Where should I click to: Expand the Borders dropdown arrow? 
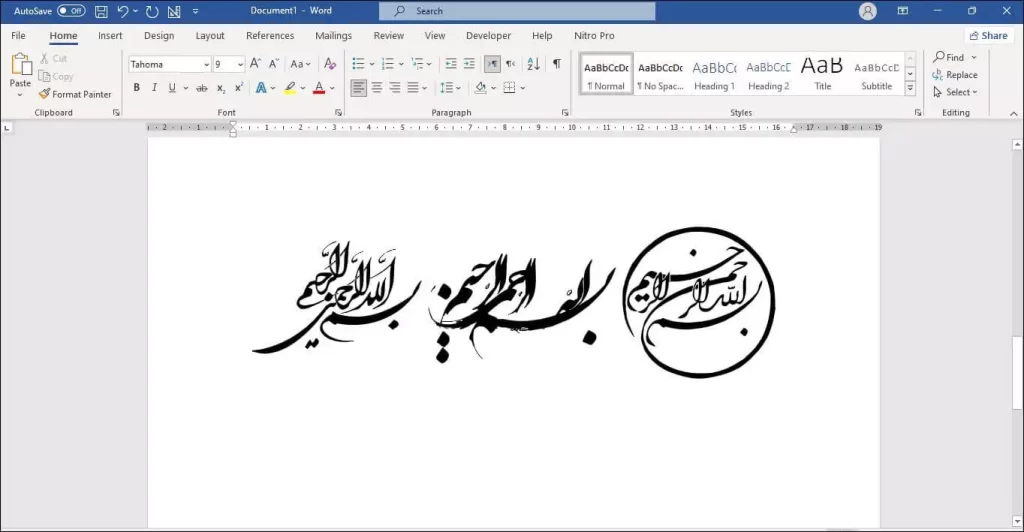pyautogui.click(x=522, y=87)
